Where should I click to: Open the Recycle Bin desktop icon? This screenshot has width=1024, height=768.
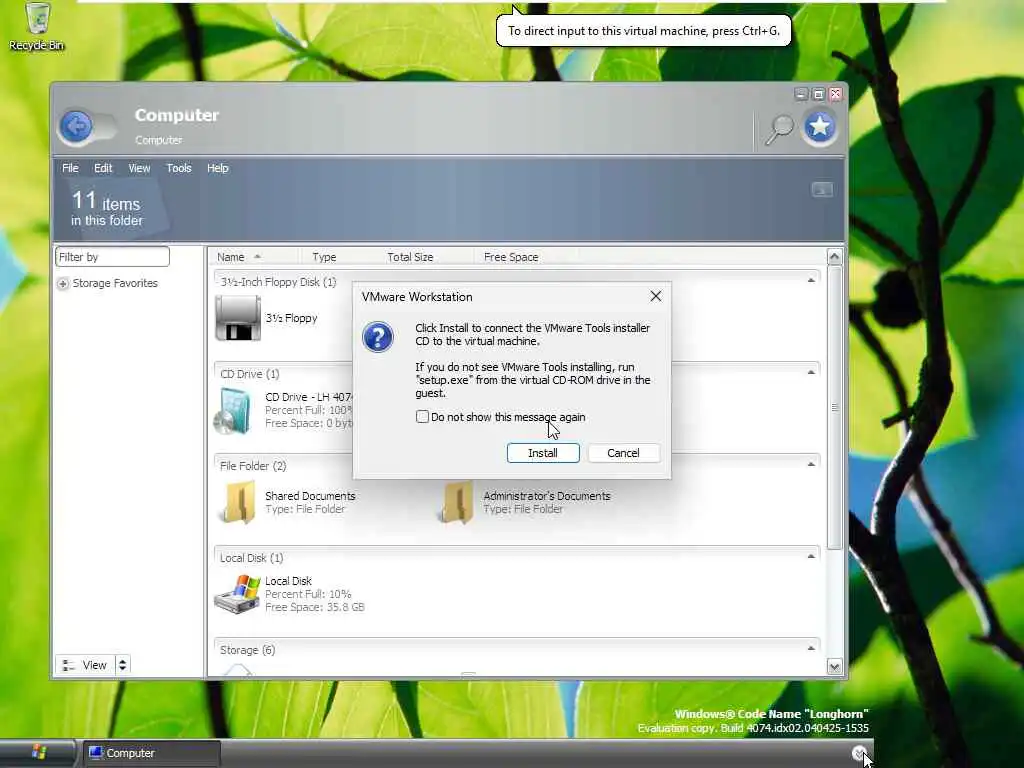pos(38,26)
